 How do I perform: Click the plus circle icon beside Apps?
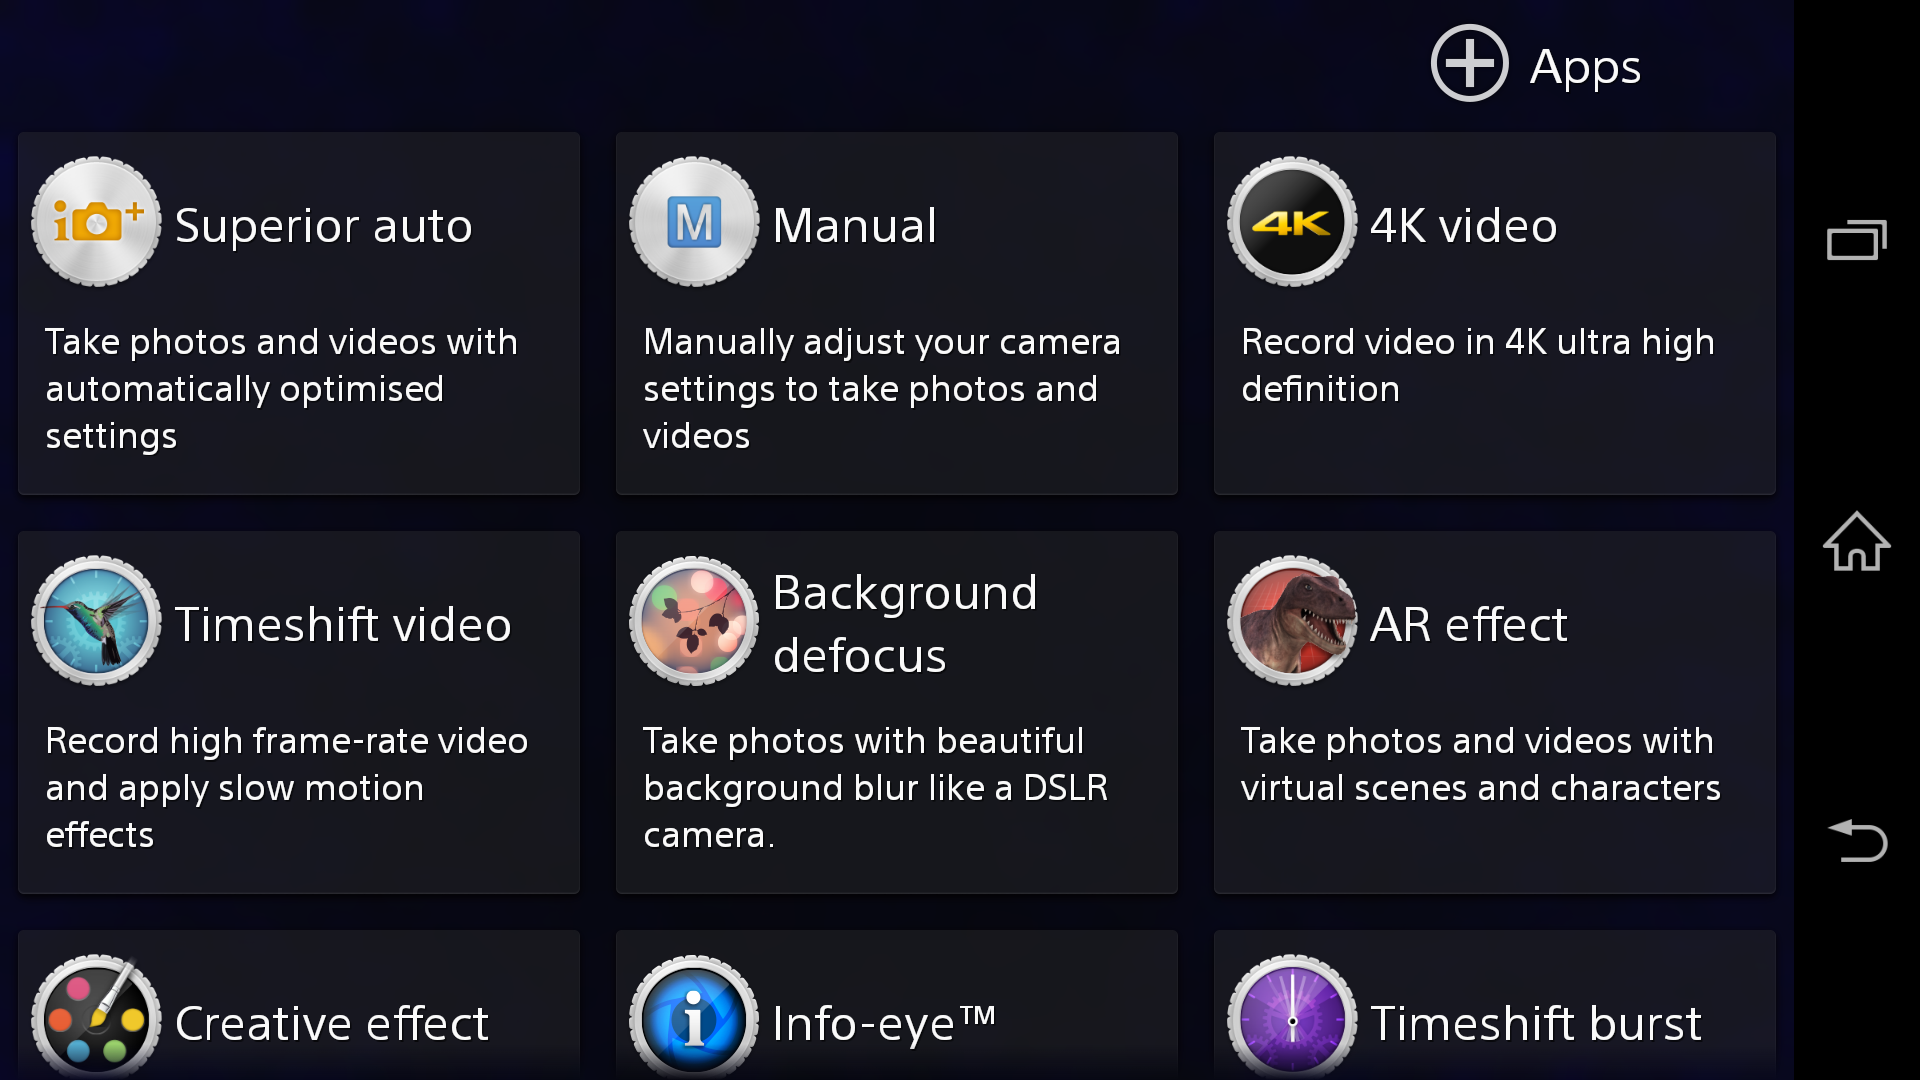tap(1469, 64)
